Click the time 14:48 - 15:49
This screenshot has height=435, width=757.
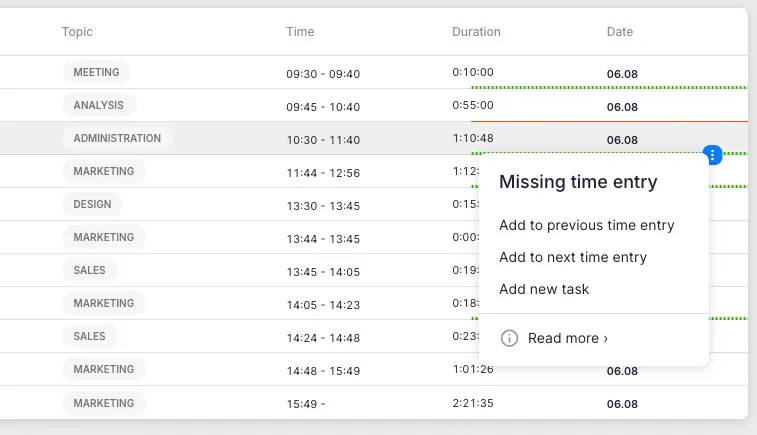[x=323, y=371]
